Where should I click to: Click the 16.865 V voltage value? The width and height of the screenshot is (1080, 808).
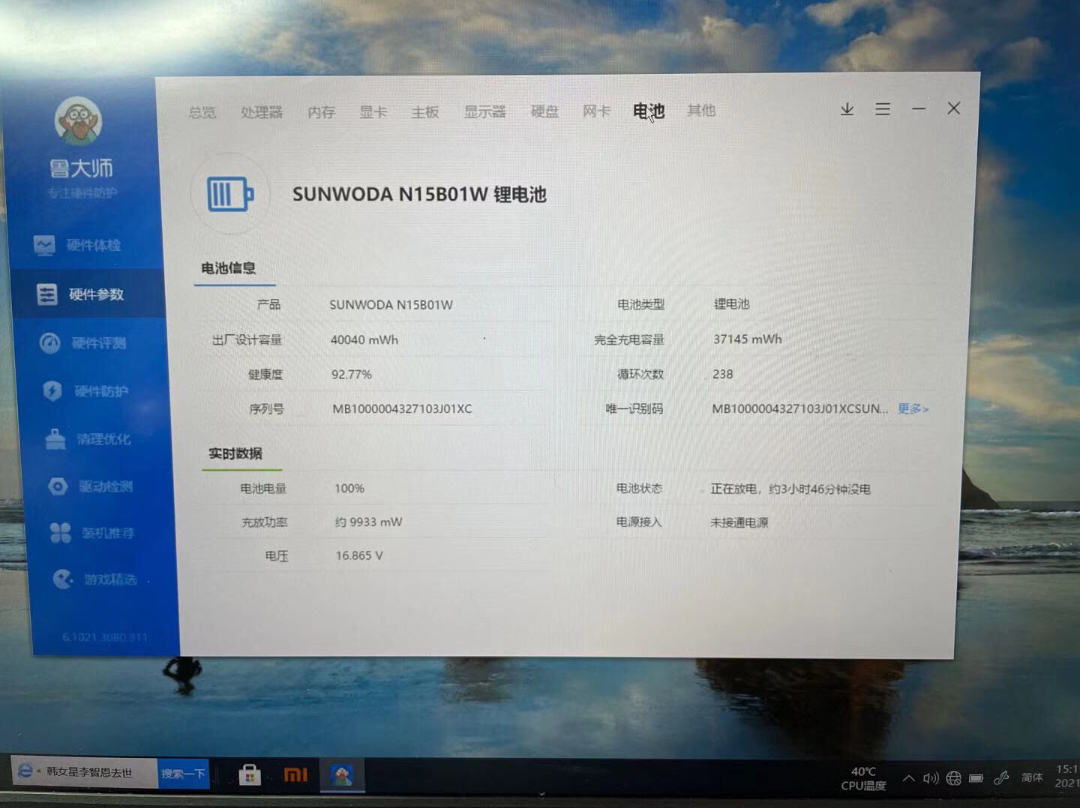359,555
